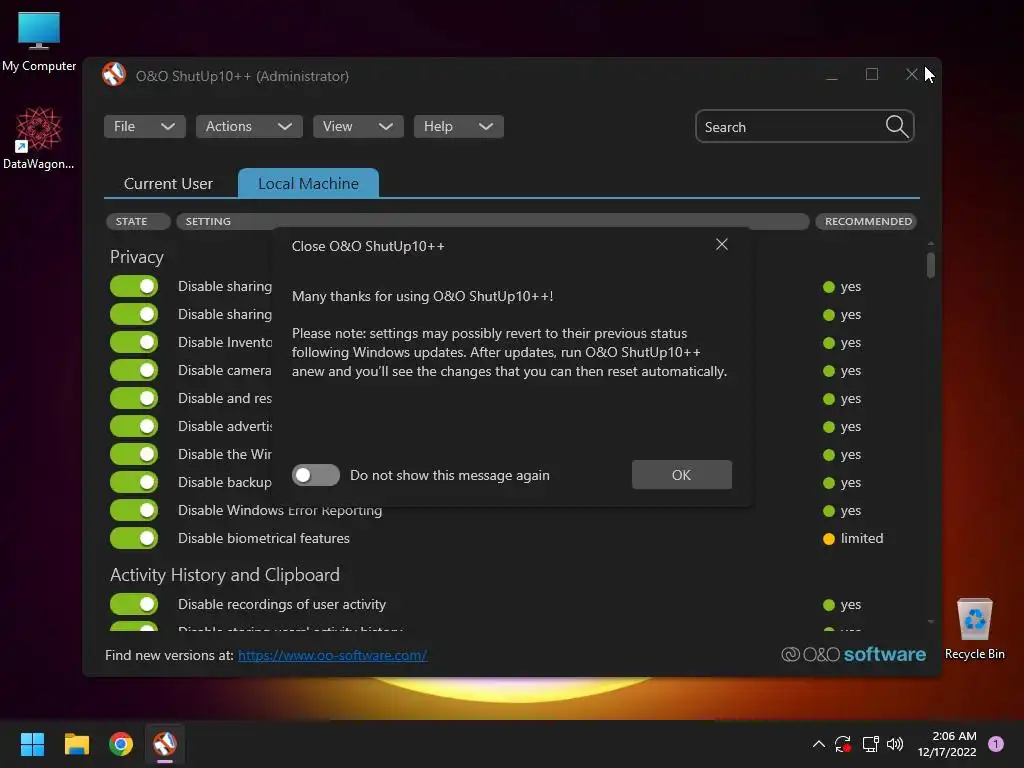Click the settings list scrollbar thumb

[x=931, y=265]
